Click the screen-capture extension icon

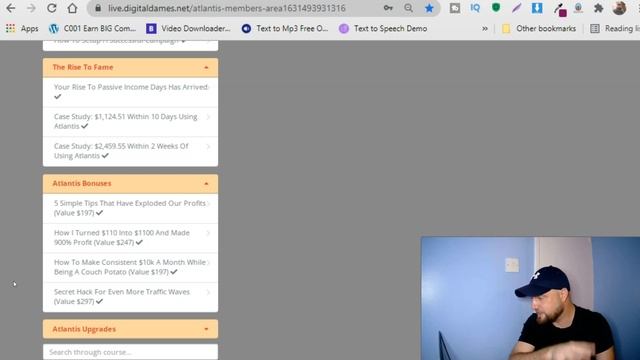(x=455, y=8)
